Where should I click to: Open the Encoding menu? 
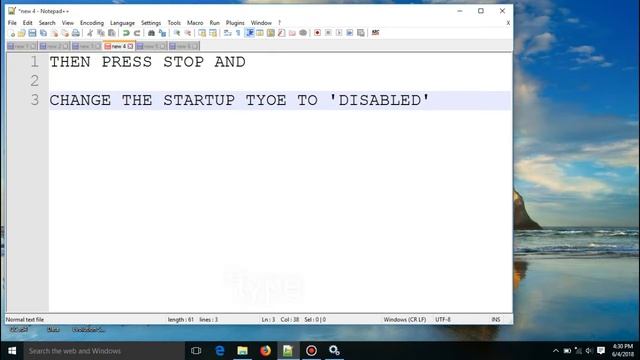click(92, 23)
